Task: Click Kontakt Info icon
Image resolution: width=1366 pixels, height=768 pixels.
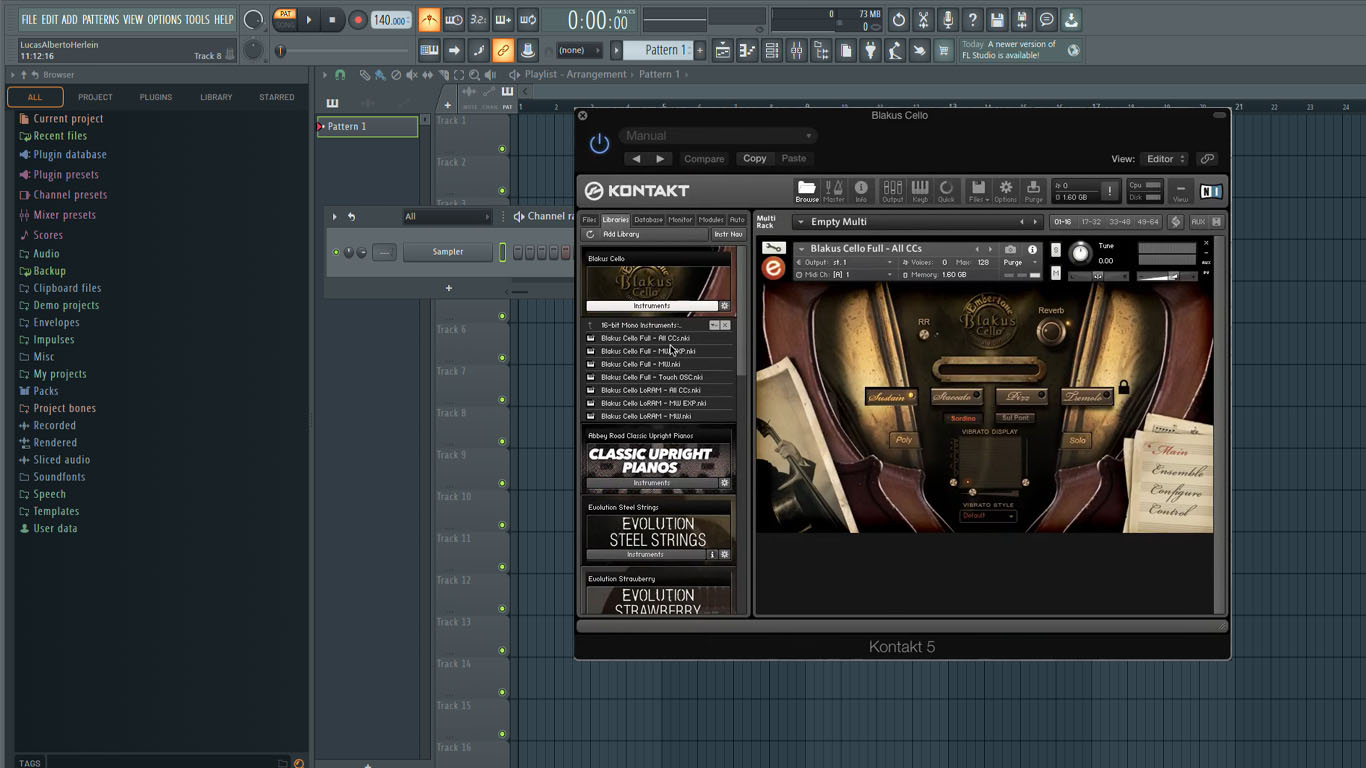Action: click(x=861, y=191)
